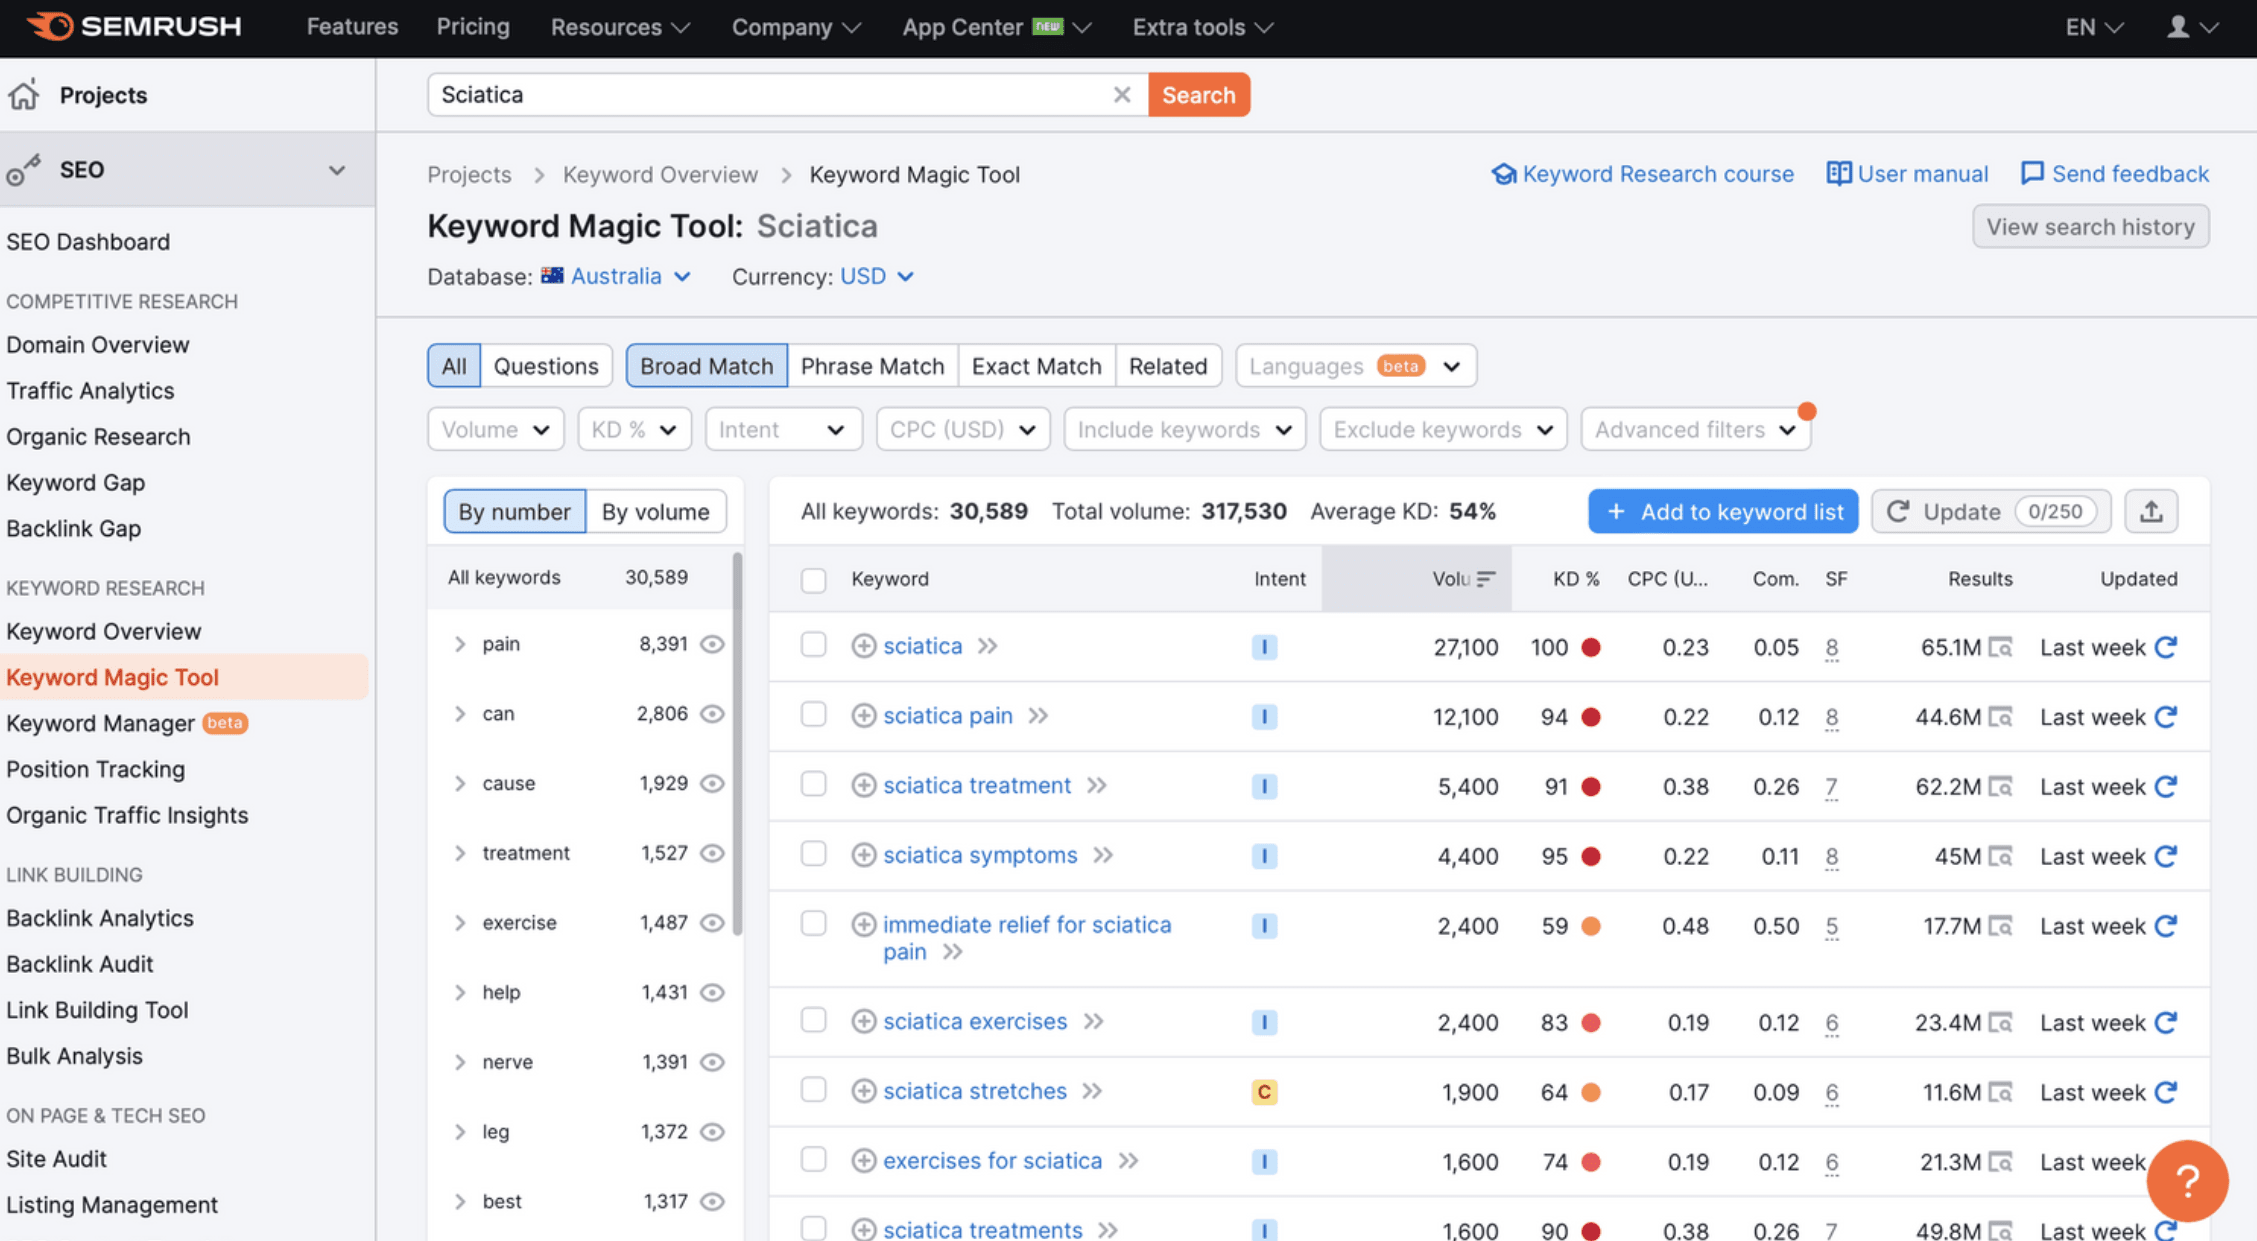View SERP results for sciatica pain
Image resolution: width=2257 pixels, height=1241 pixels.
point(2000,717)
